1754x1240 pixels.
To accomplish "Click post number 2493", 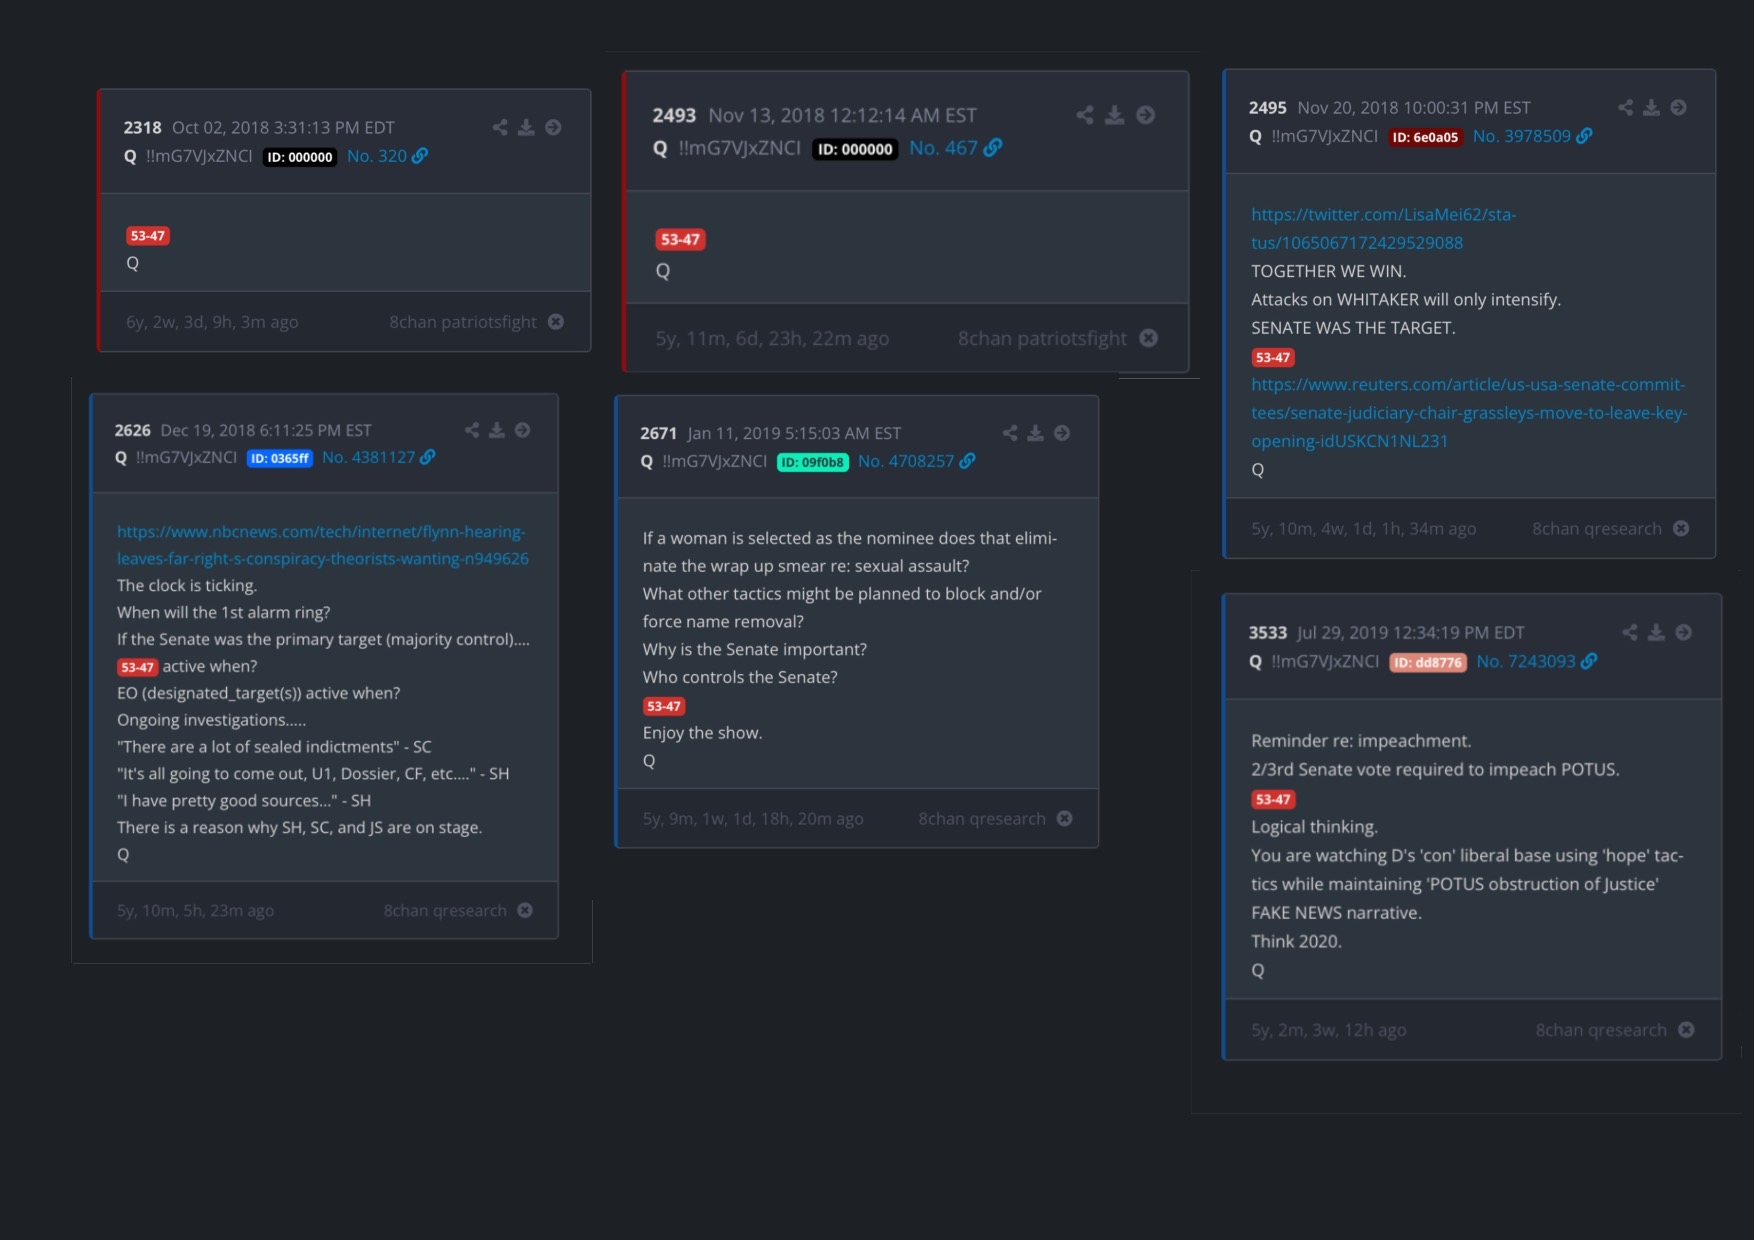I will coord(674,115).
